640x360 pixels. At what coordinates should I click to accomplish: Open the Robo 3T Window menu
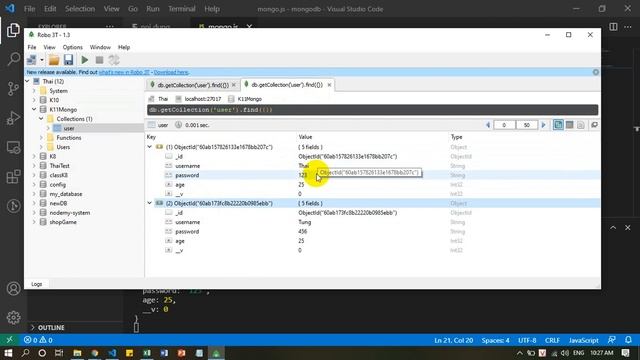tap(100, 47)
